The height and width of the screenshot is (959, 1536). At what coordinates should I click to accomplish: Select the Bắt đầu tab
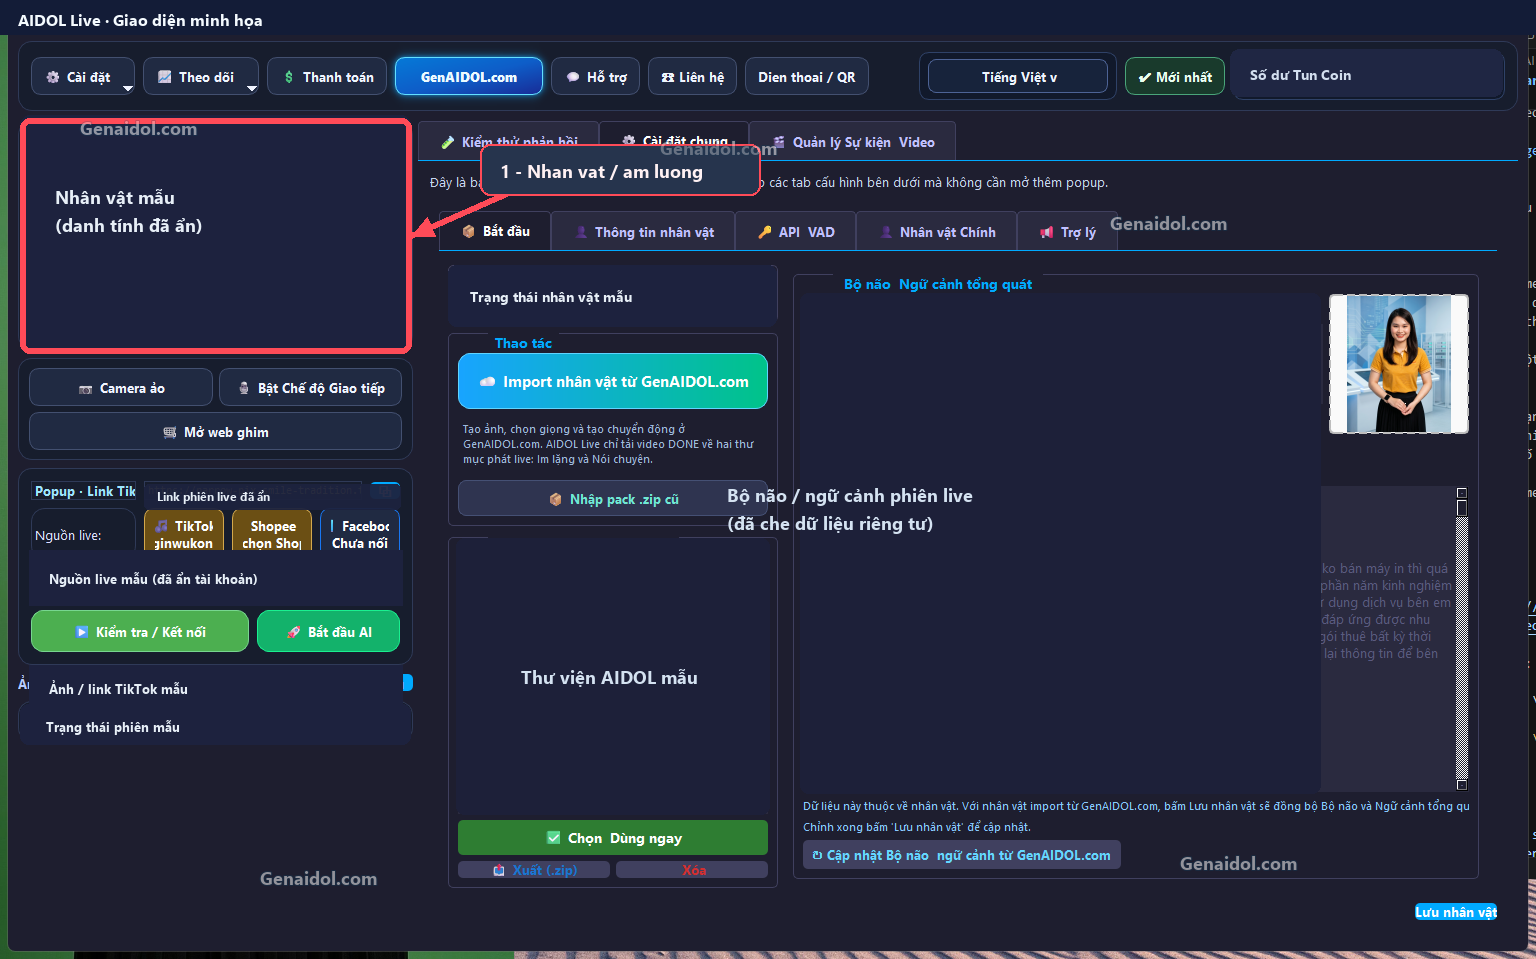coord(495,231)
